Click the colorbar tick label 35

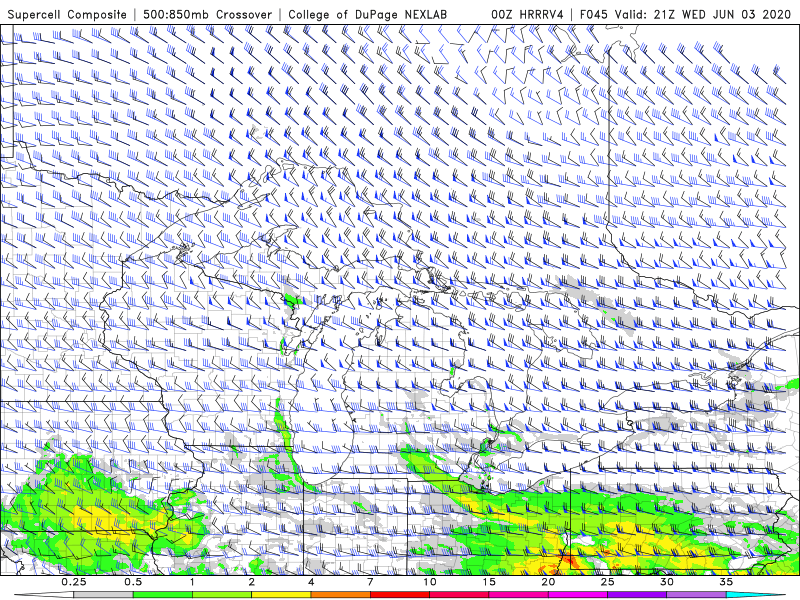(726, 582)
